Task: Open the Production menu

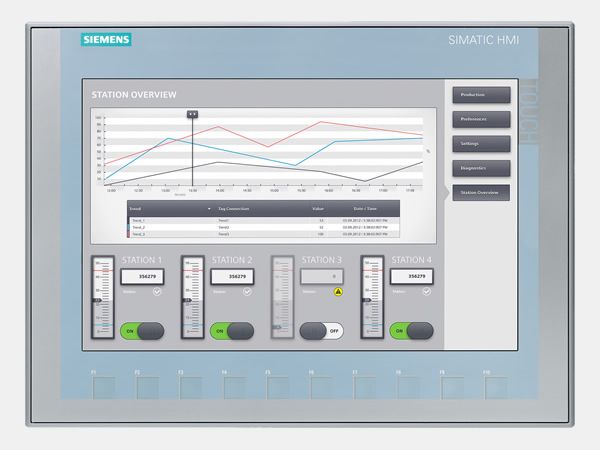Action: point(481,95)
